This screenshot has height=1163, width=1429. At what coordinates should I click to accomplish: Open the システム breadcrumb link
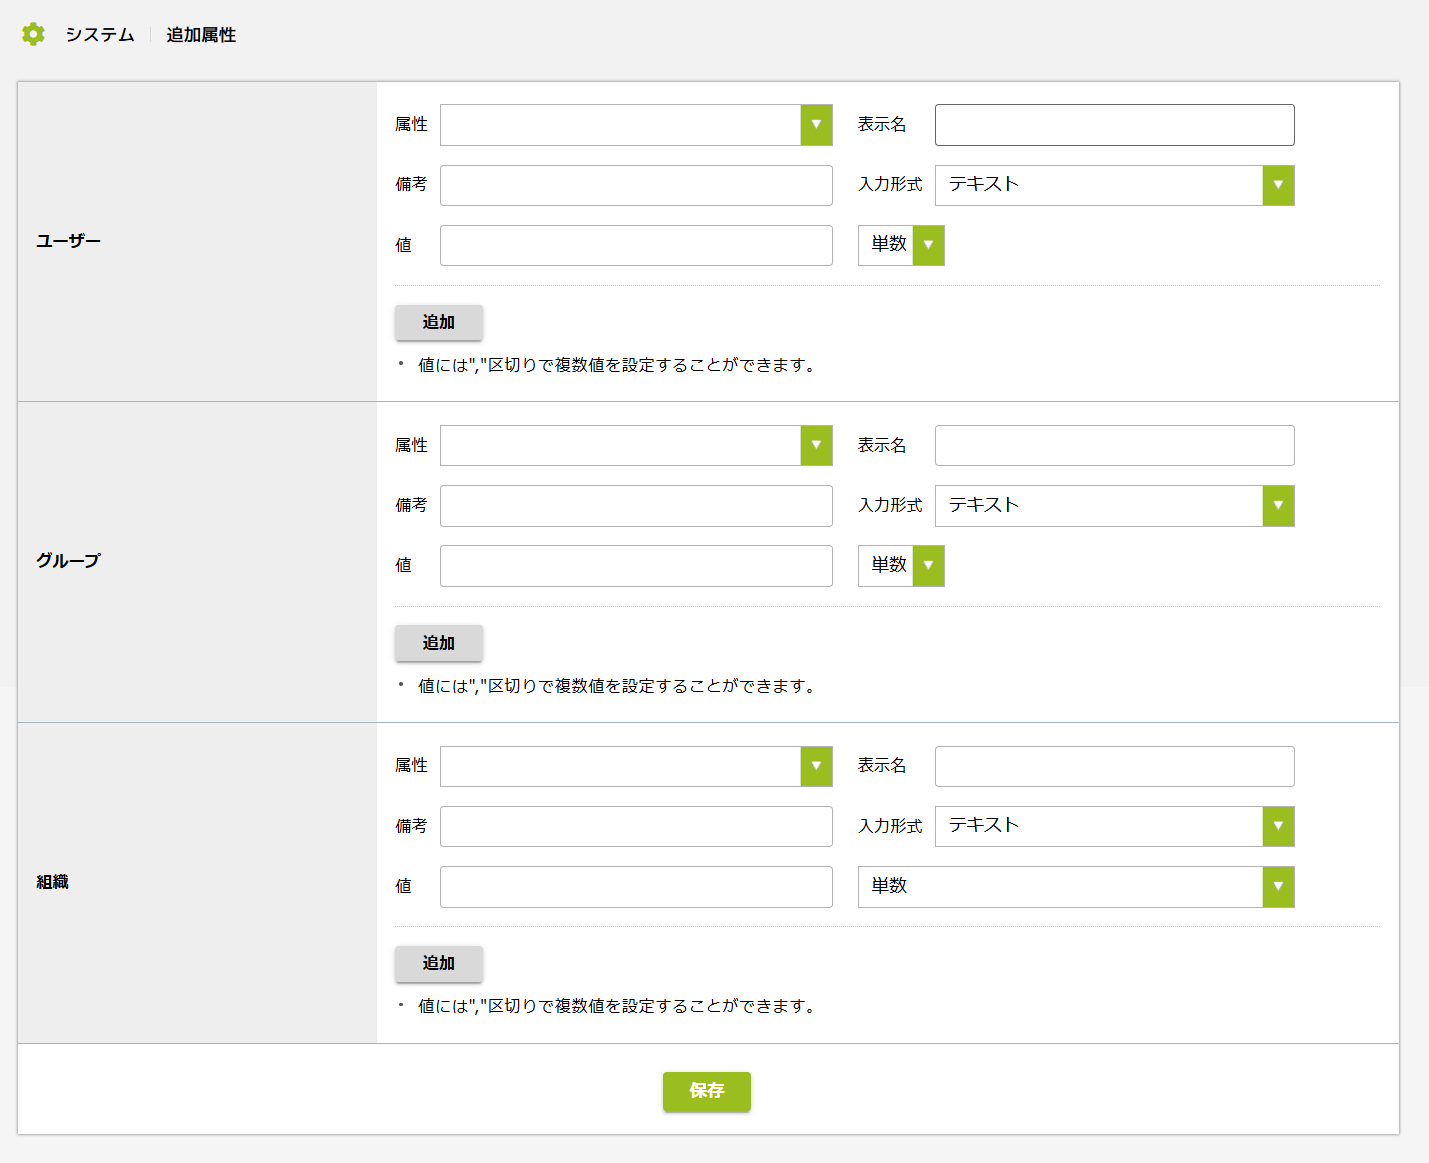[x=100, y=35]
